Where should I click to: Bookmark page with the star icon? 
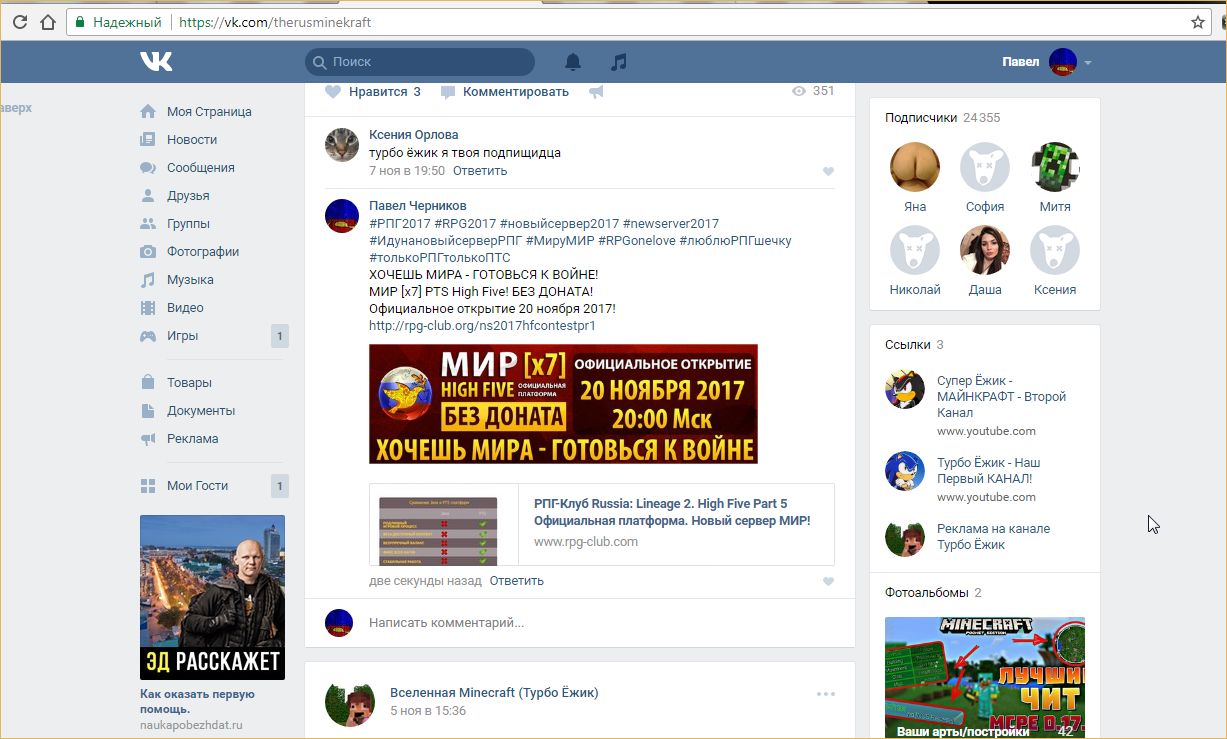click(1198, 22)
